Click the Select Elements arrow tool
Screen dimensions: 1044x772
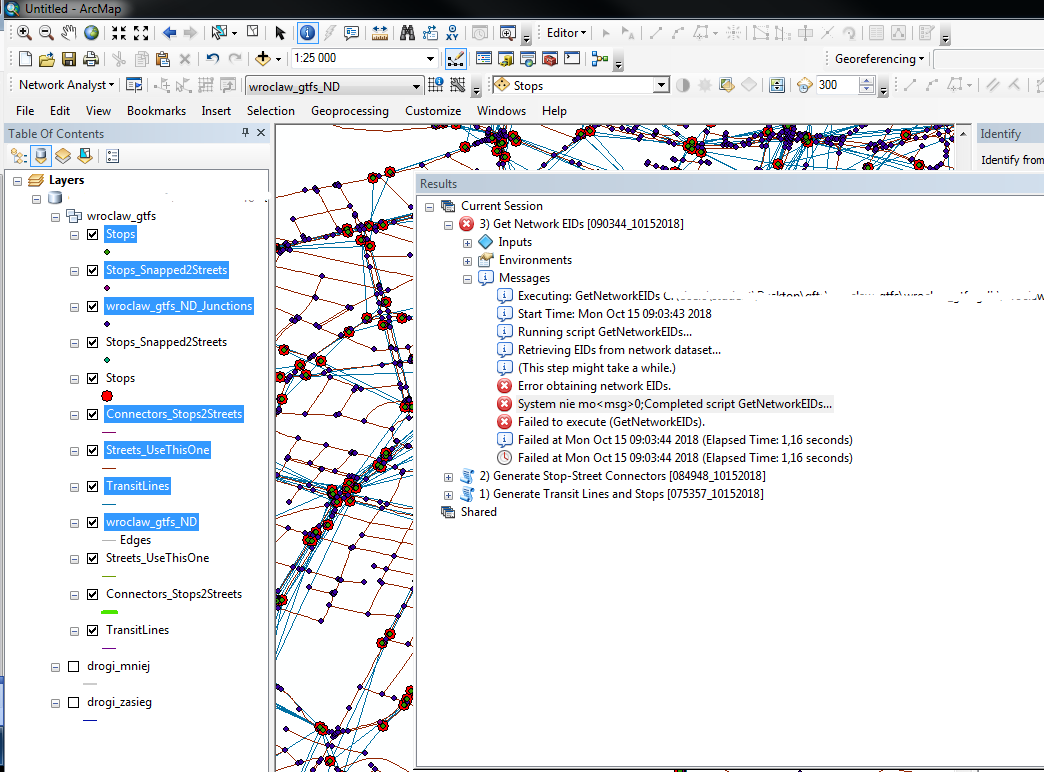click(280, 33)
